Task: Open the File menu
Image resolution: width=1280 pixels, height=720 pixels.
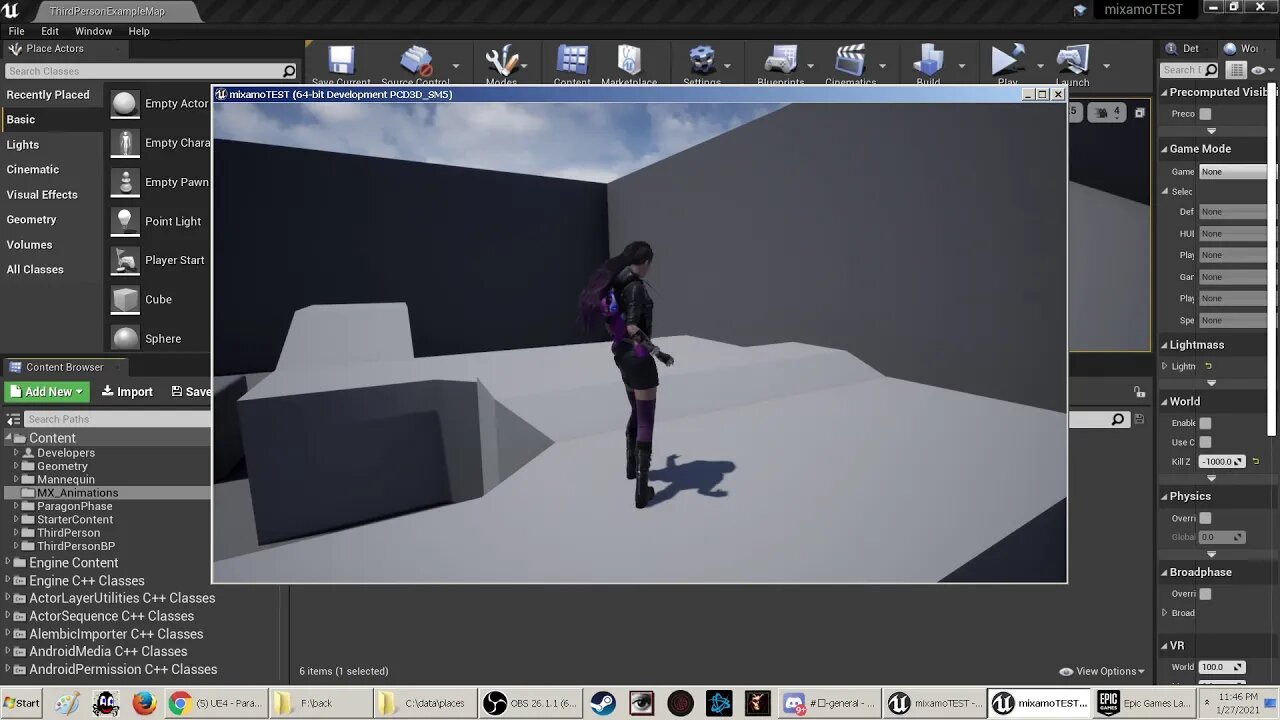Action: [17, 31]
